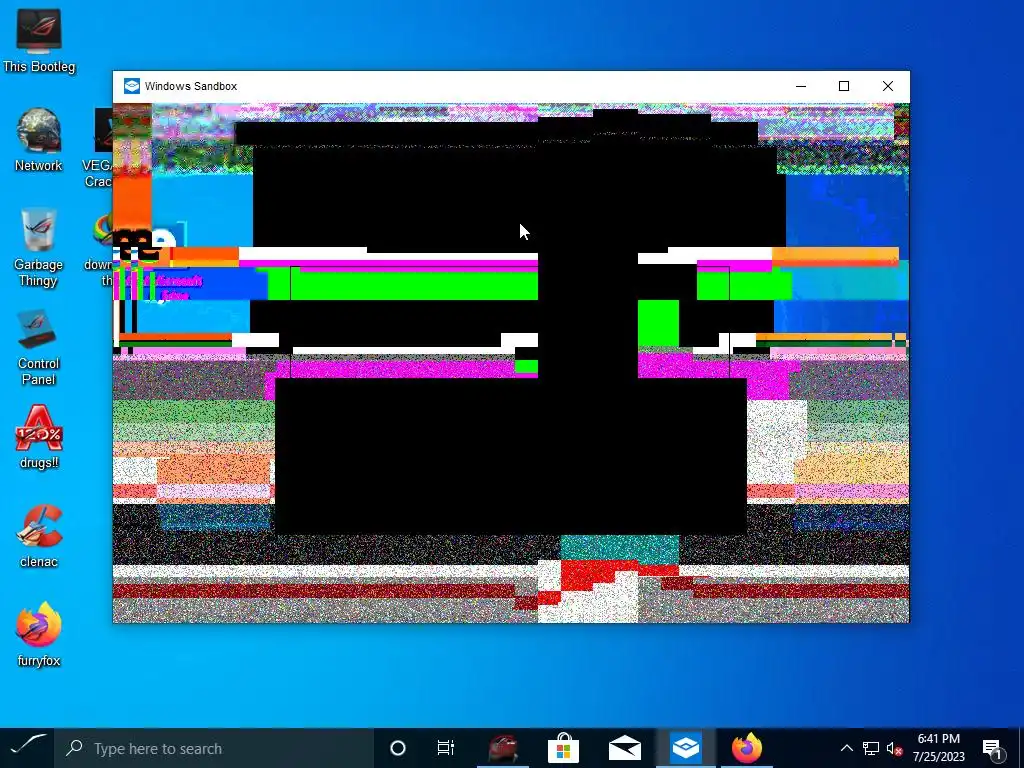Viewport: 1024px width, 768px height.
Task: Select the clenac desktop icon
Action: point(39,536)
